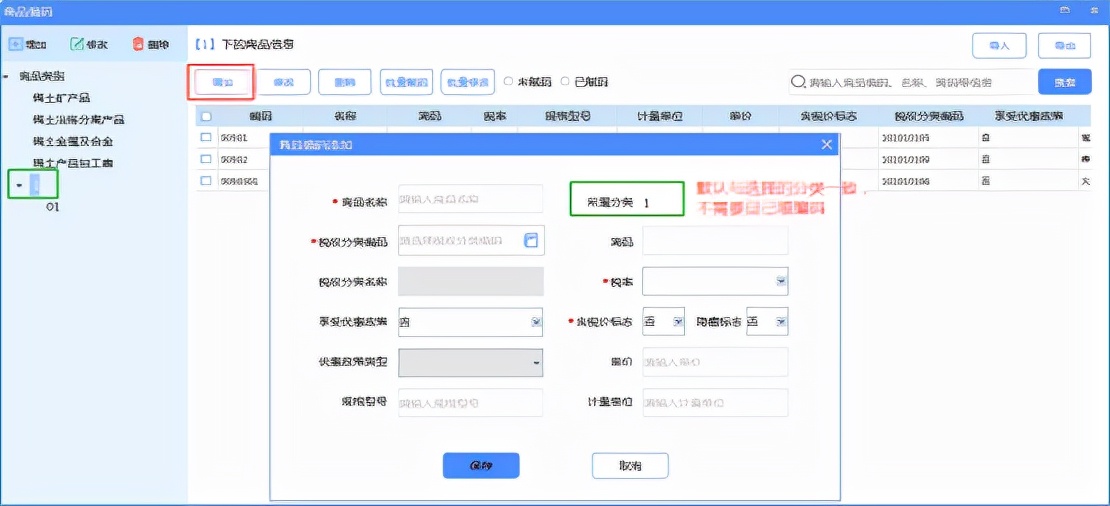The width and height of the screenshot is (1110, 506).
Task: Focus the 计量单位 input in the dialog
Action: [x=715, y=403]
